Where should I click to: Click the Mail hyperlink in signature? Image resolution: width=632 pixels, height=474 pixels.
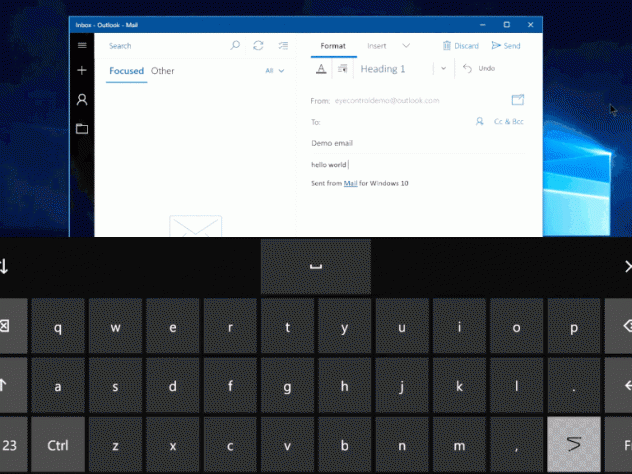click(x=350, y=184)
